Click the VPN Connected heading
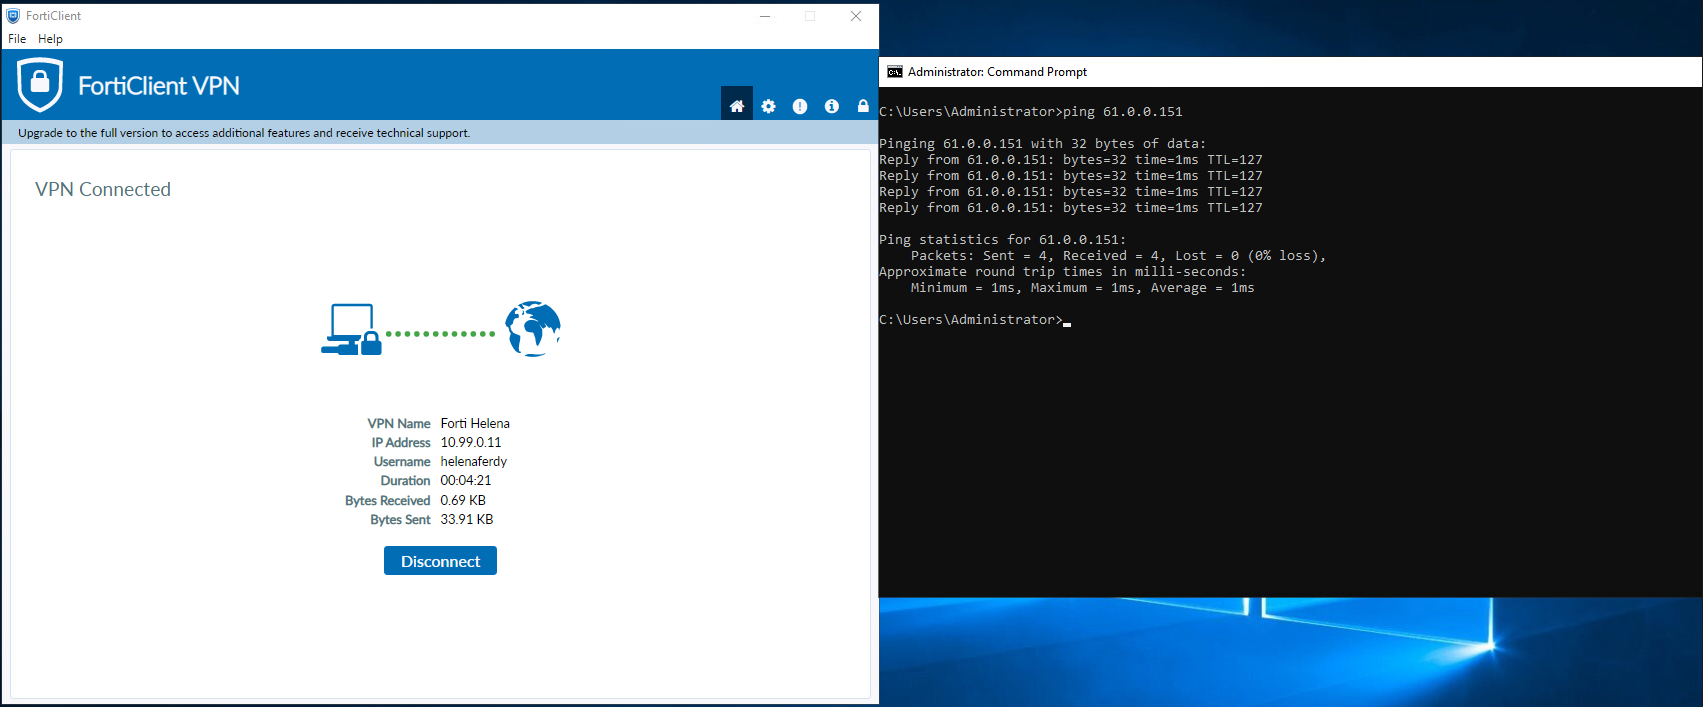 pos(103,189)
